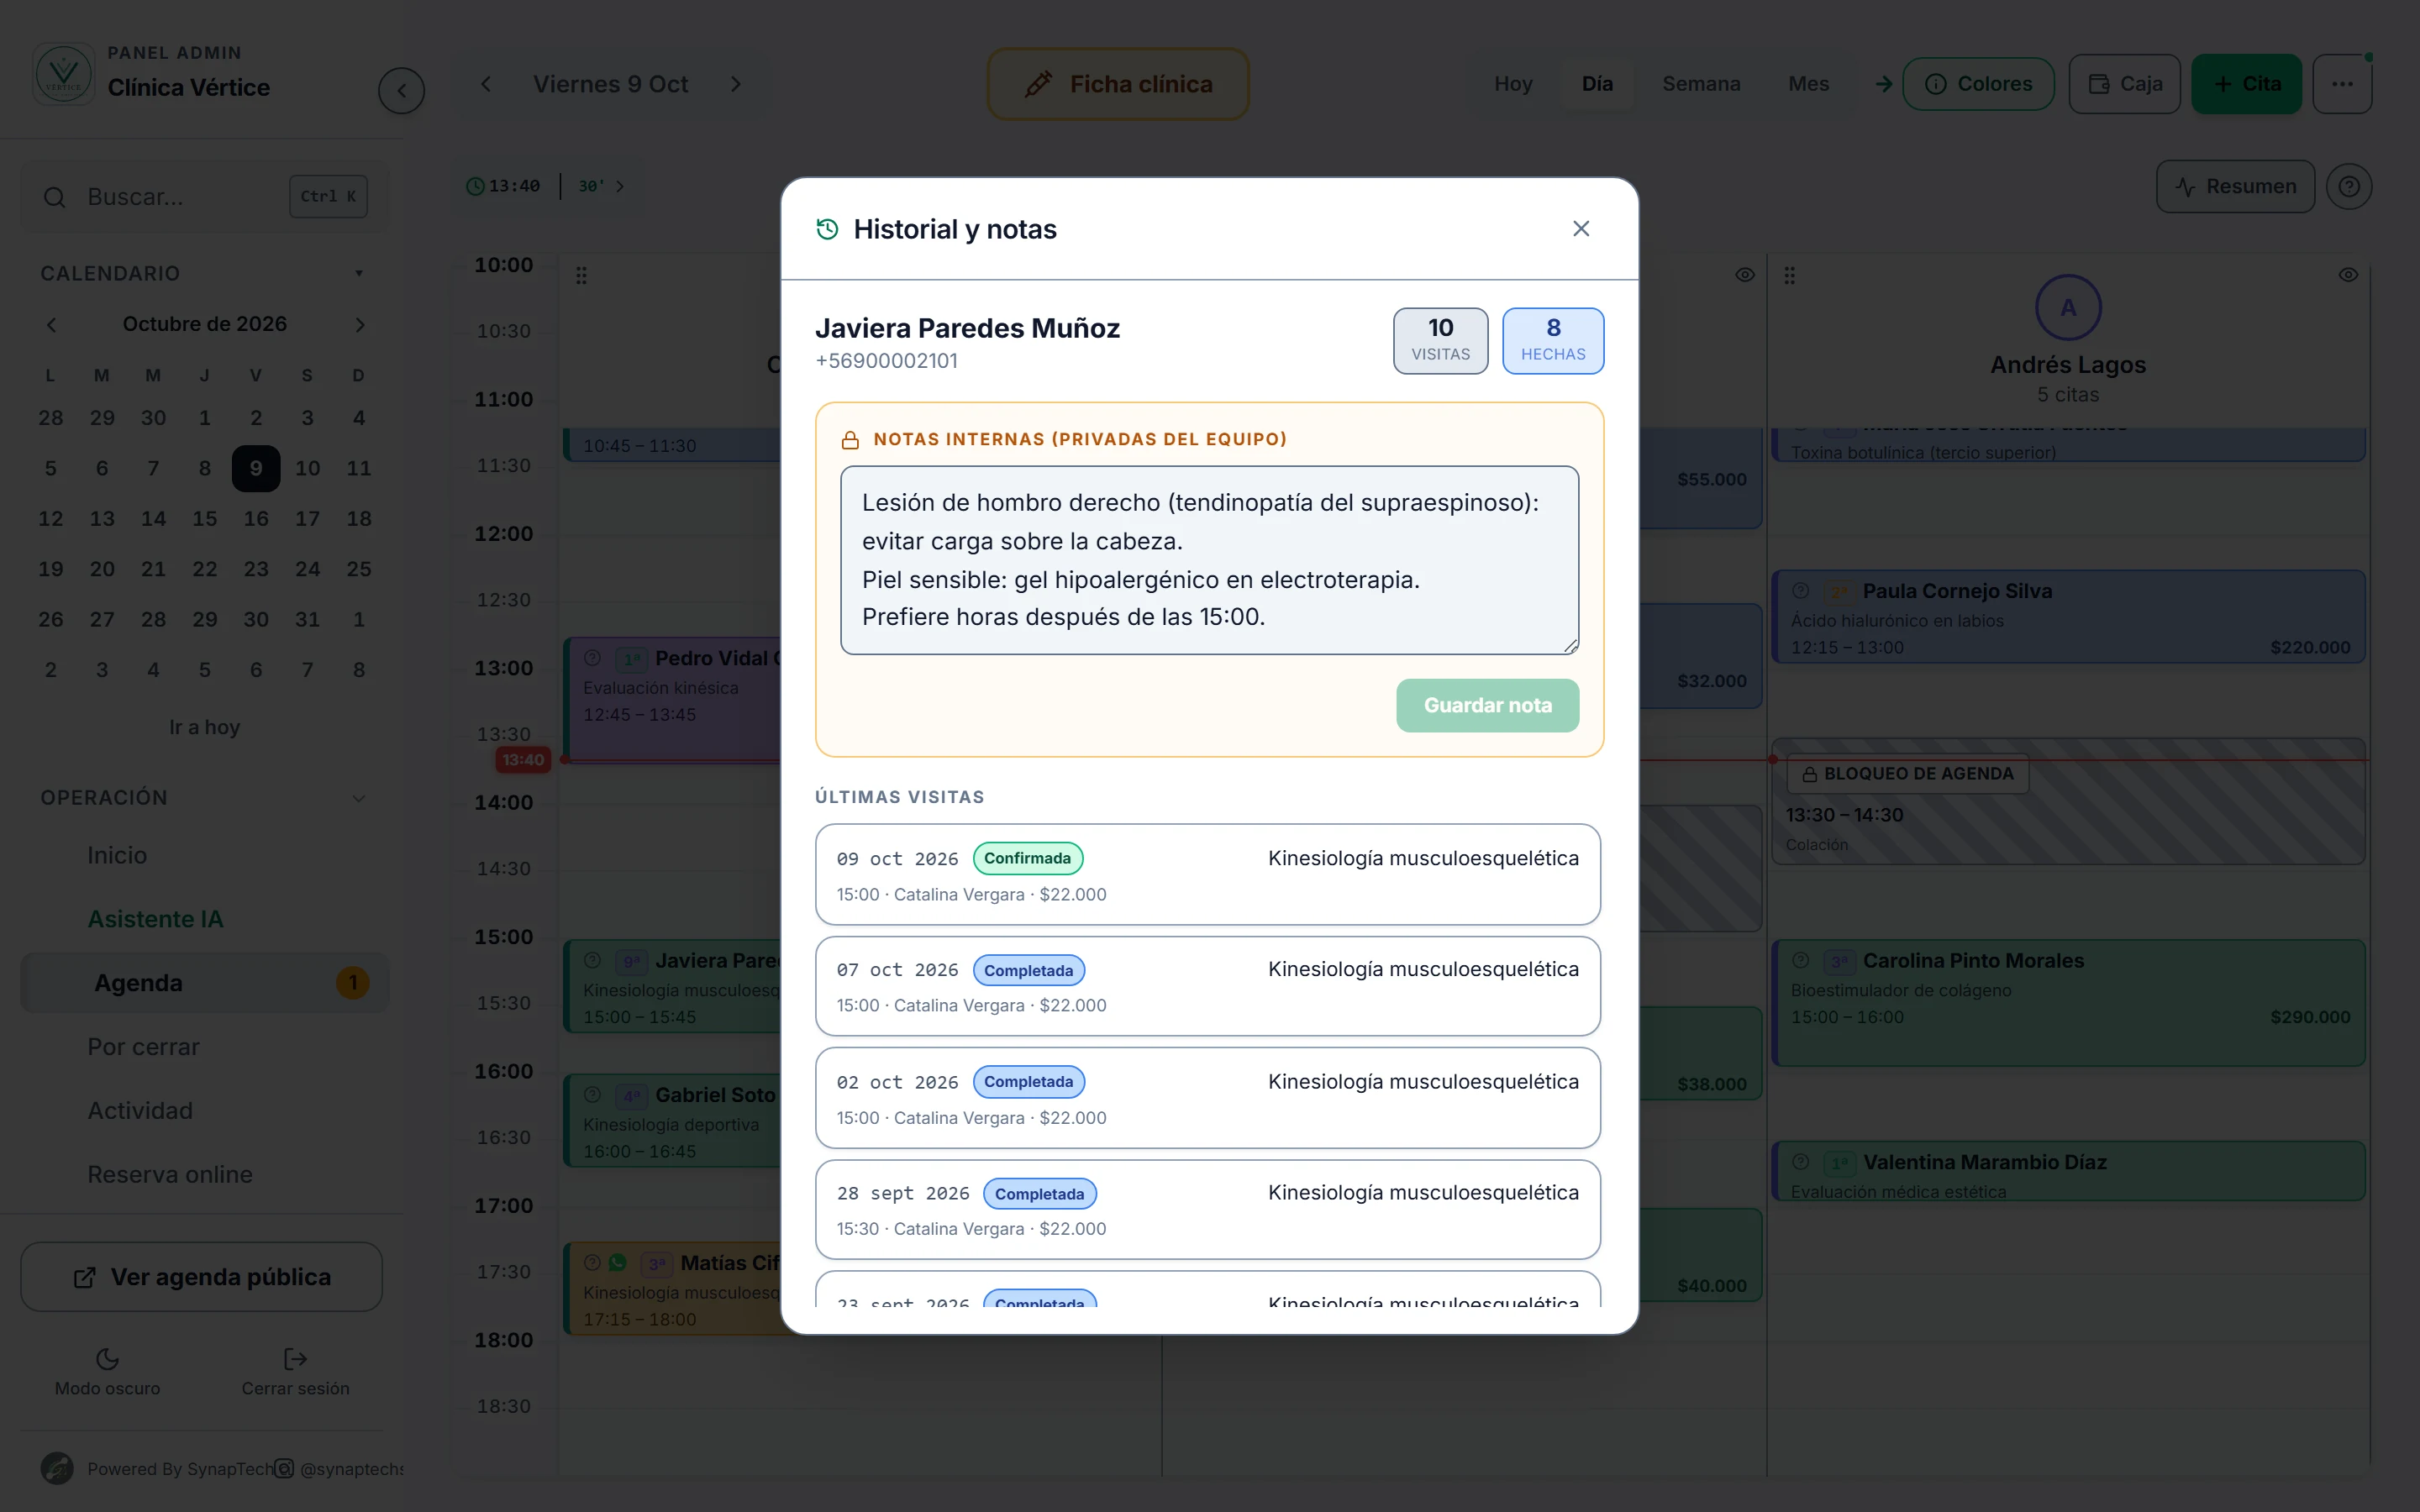
Task: Open the 8 Hechas counter badge
Action: 1552,341
